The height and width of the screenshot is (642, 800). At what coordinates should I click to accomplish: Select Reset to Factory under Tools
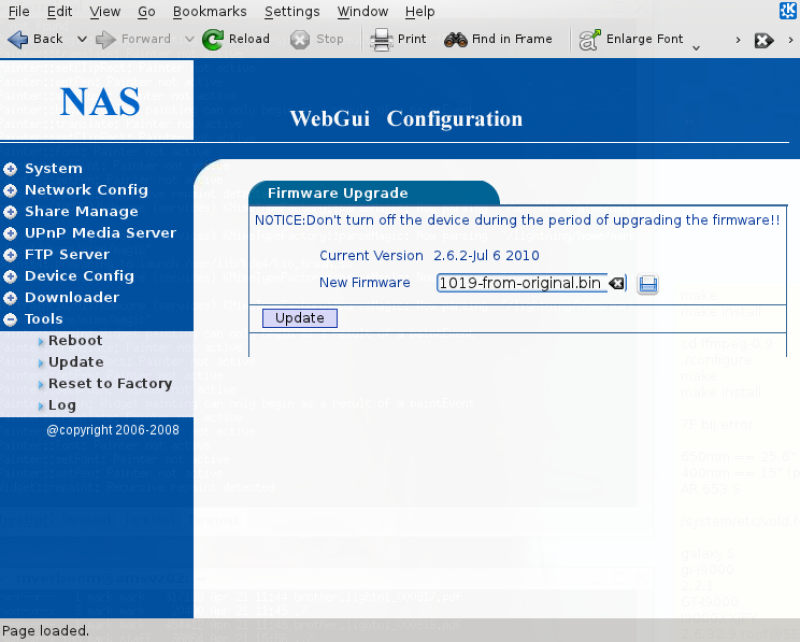tap(110, 383)
